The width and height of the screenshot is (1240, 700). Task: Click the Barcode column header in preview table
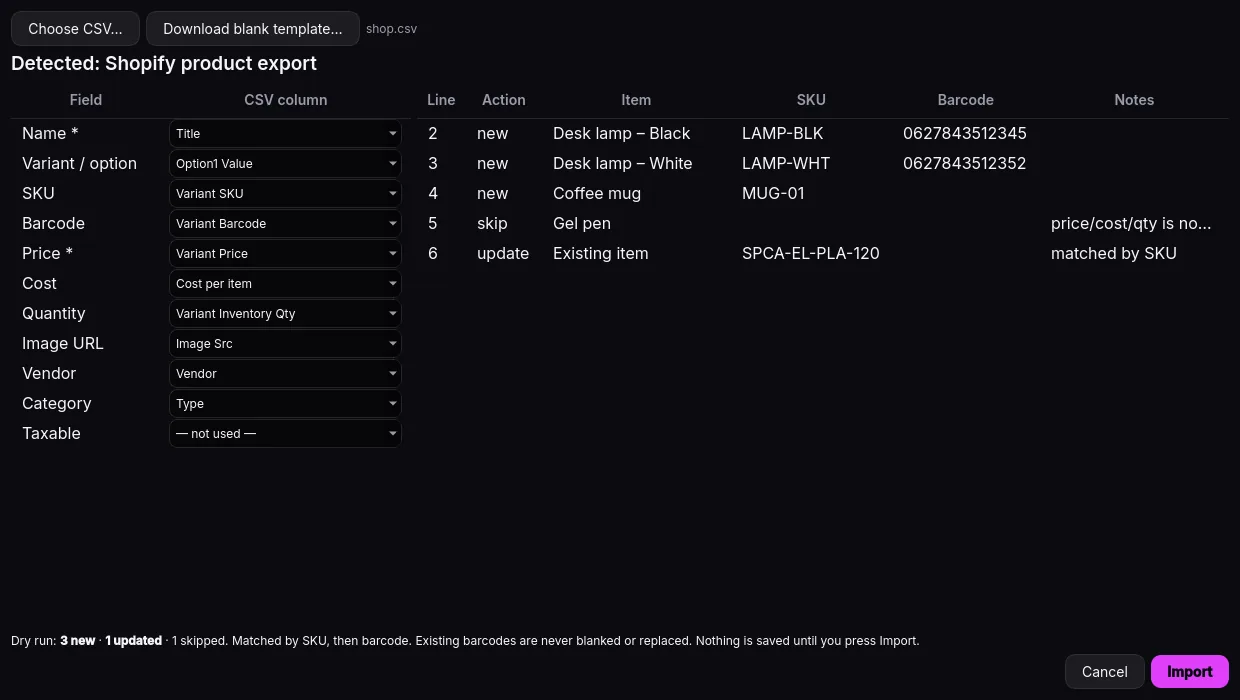coord(966,100)
